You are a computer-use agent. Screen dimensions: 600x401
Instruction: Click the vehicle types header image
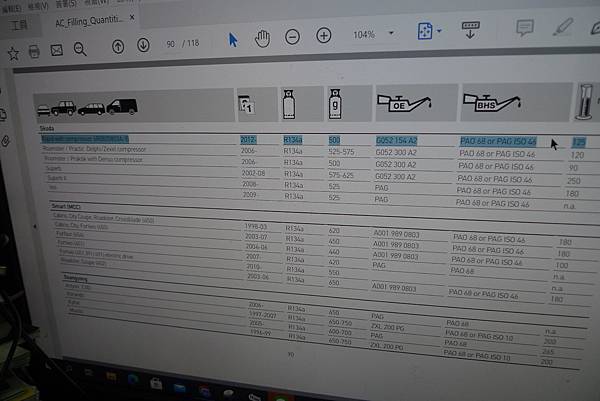pos(87,107)
